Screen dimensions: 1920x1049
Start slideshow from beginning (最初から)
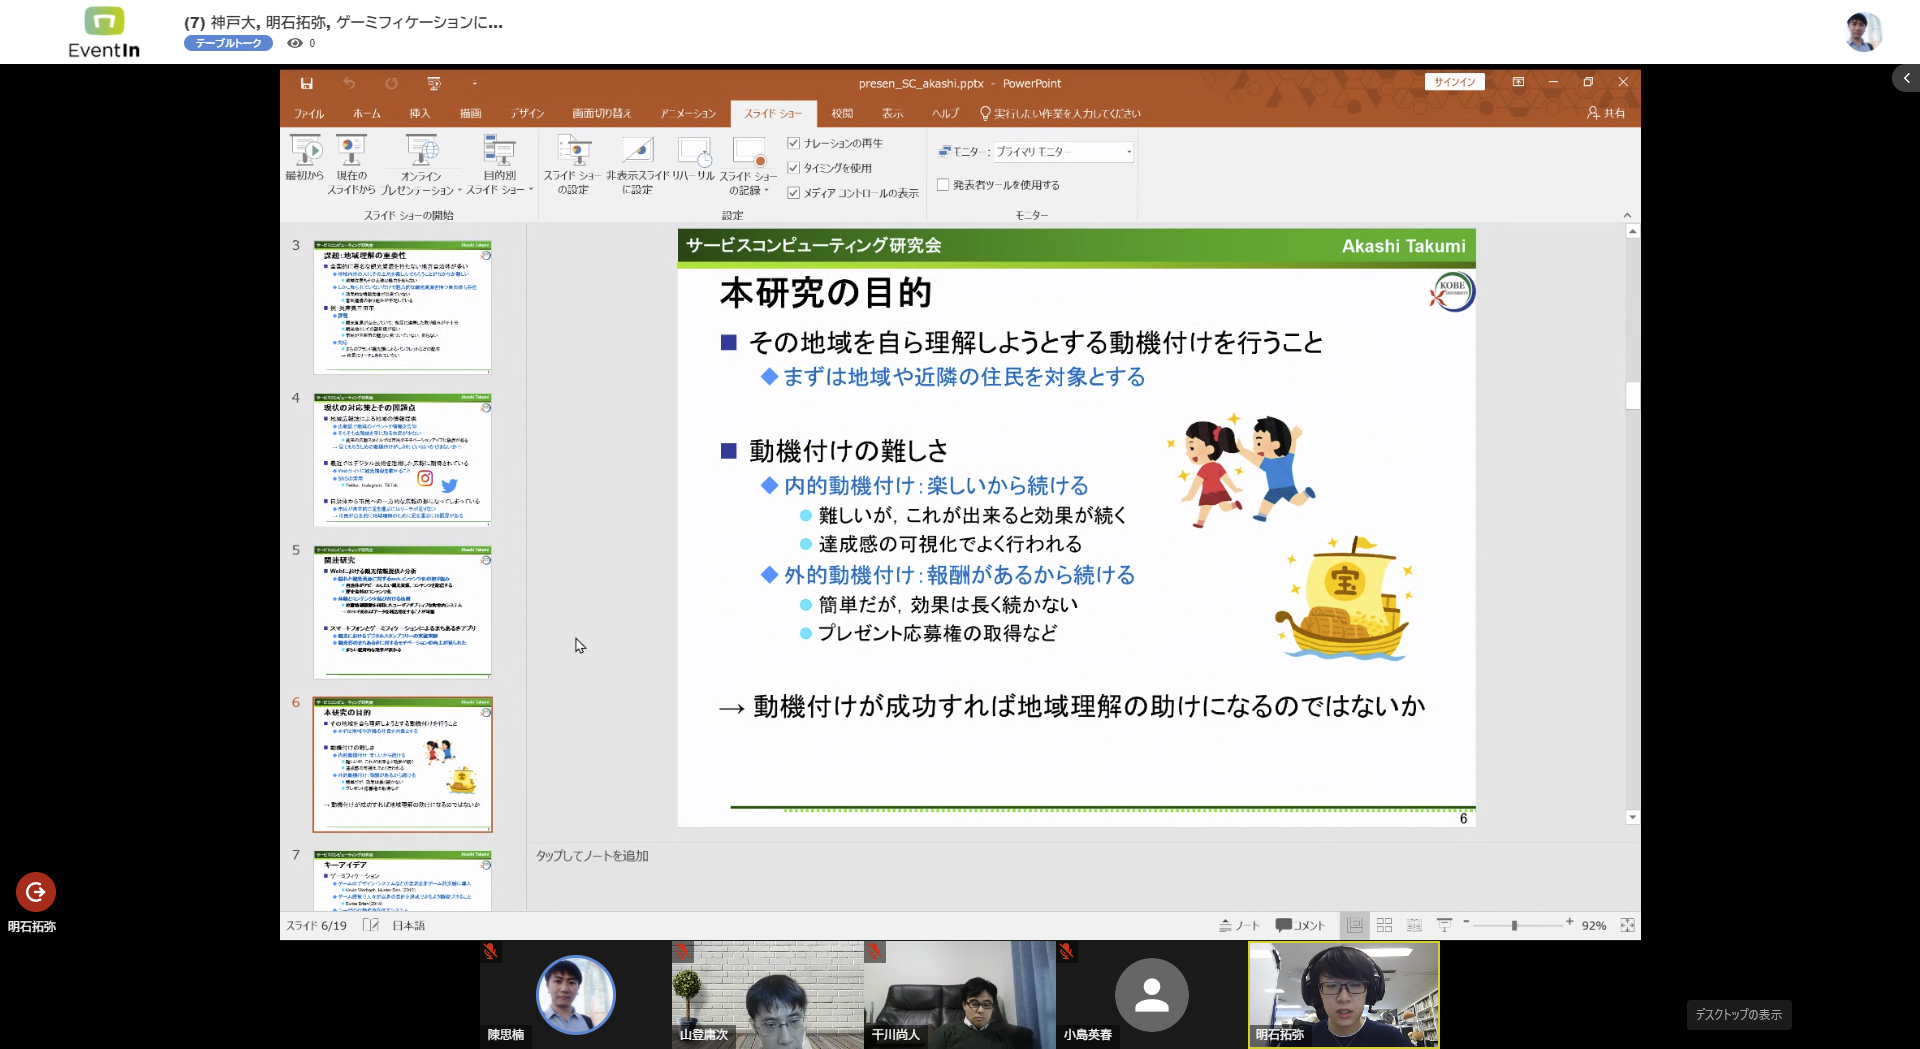point(305,152)
